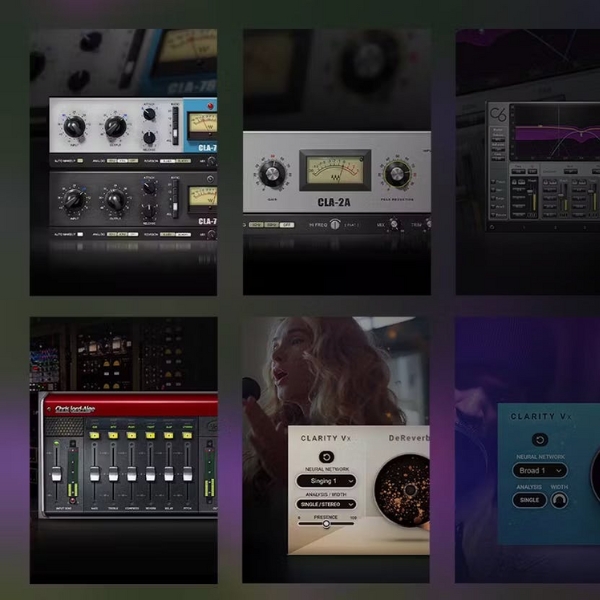Screen dimensions: 600x600
Task: Toggle Auto Makeup on the blue CLA-76
Action: (x=80, y=161)
